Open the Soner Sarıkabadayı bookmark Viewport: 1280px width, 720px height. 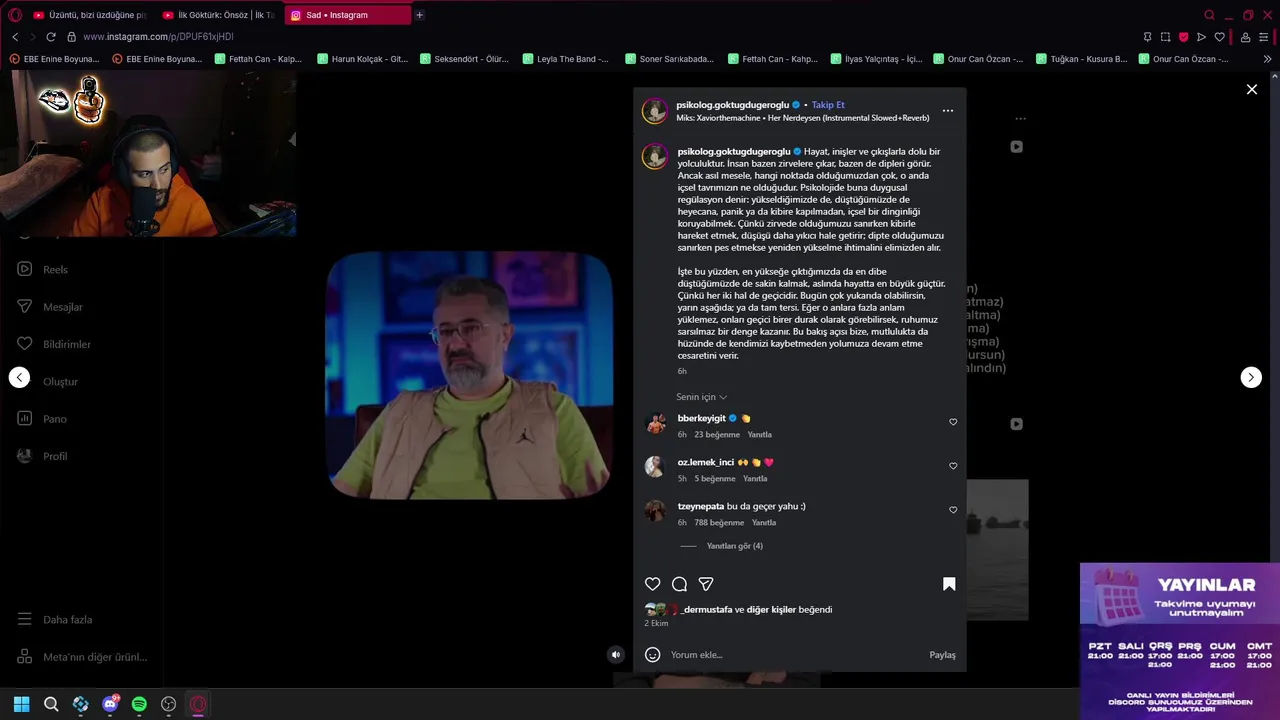click(669, 59)
